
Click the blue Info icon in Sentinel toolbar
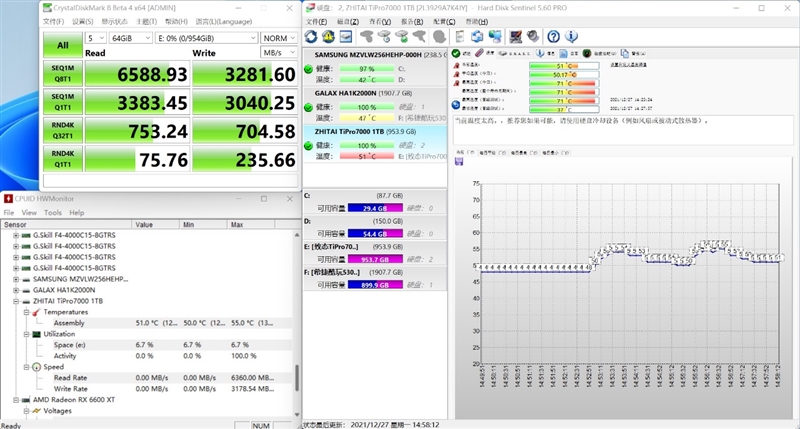[x=571, y=37]
